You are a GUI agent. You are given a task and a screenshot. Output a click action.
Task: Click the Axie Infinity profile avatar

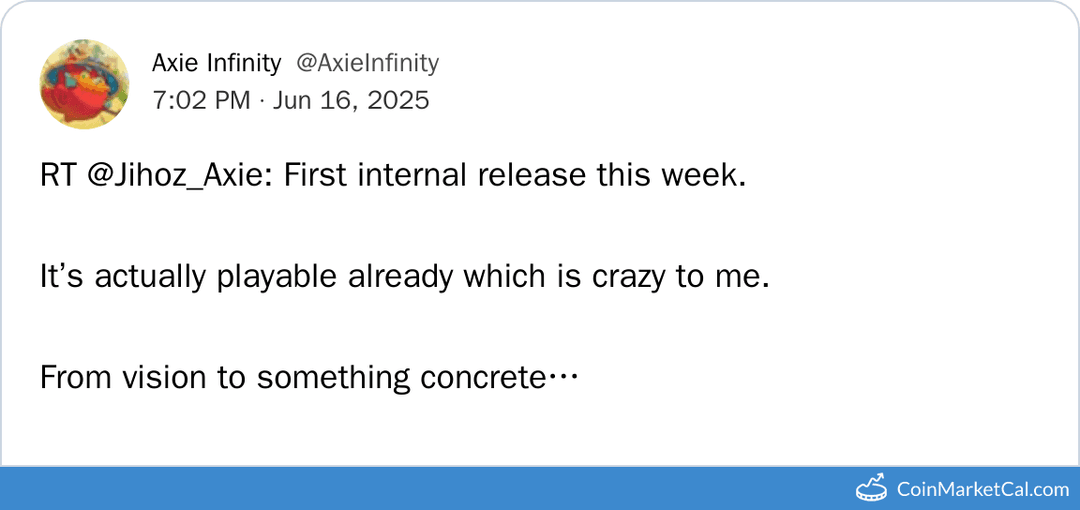click(84, 85)
